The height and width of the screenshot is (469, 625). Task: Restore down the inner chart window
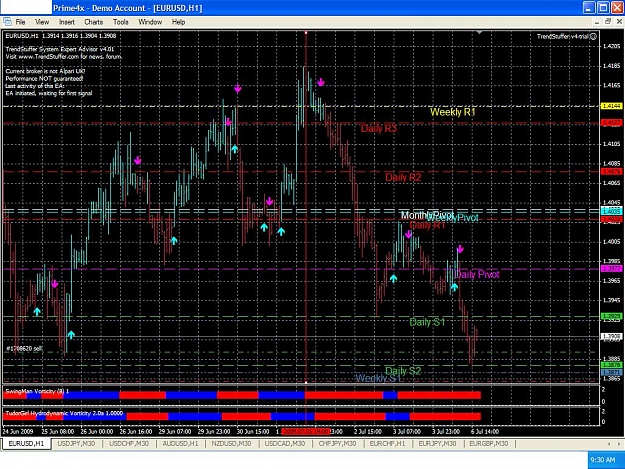coord(608,22)
